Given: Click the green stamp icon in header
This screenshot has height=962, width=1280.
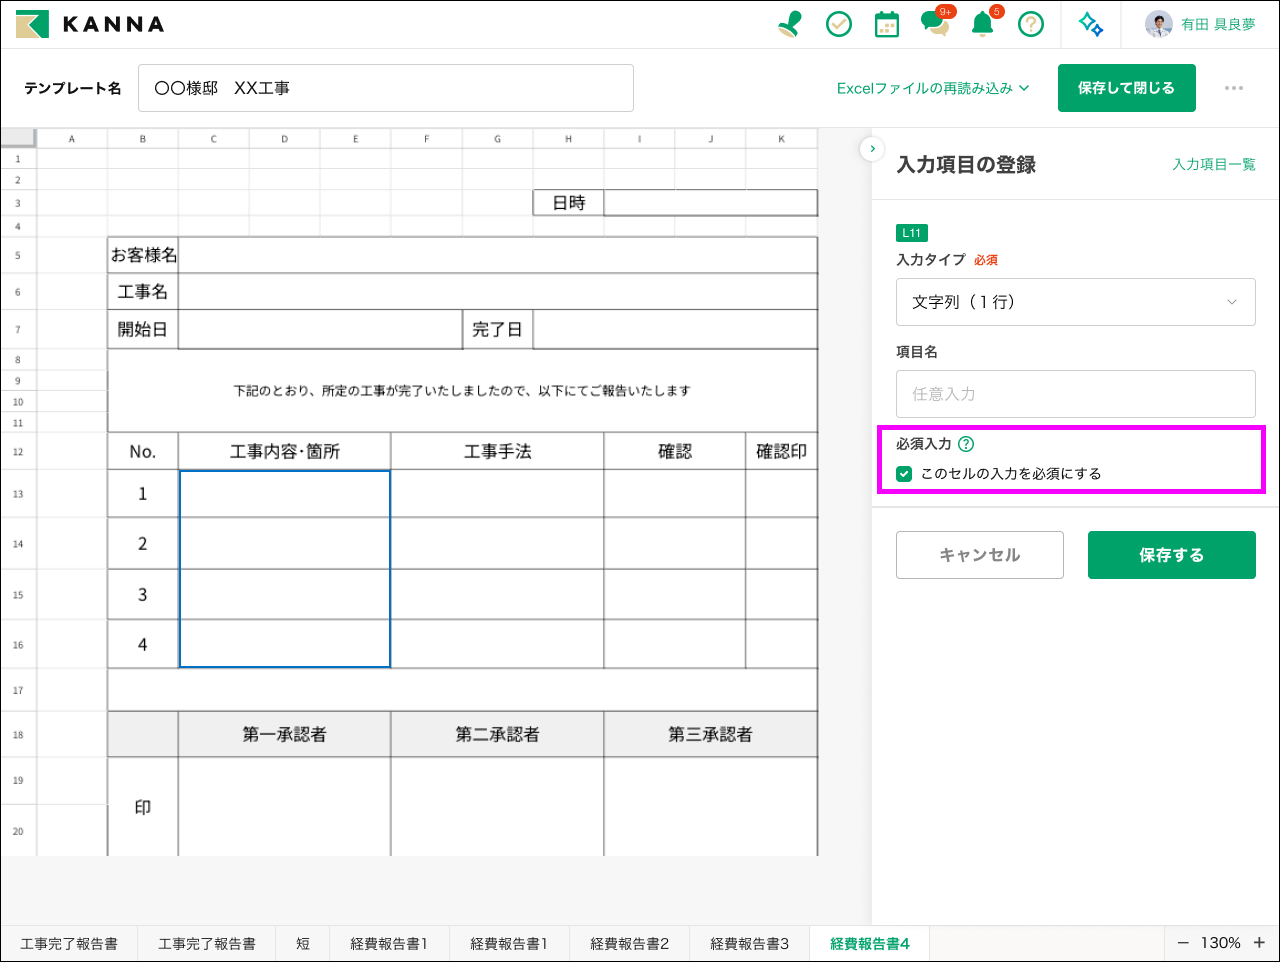Looking at the screenshot, I should click(790, 24).
